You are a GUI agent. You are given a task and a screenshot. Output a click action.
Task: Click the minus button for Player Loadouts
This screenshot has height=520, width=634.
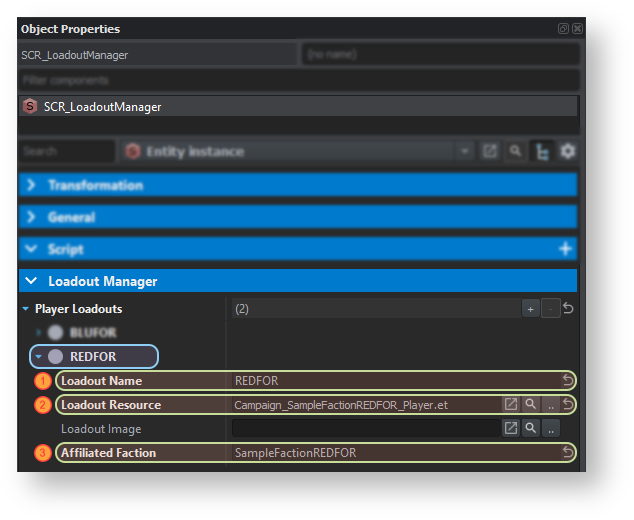tap(550, 309)
